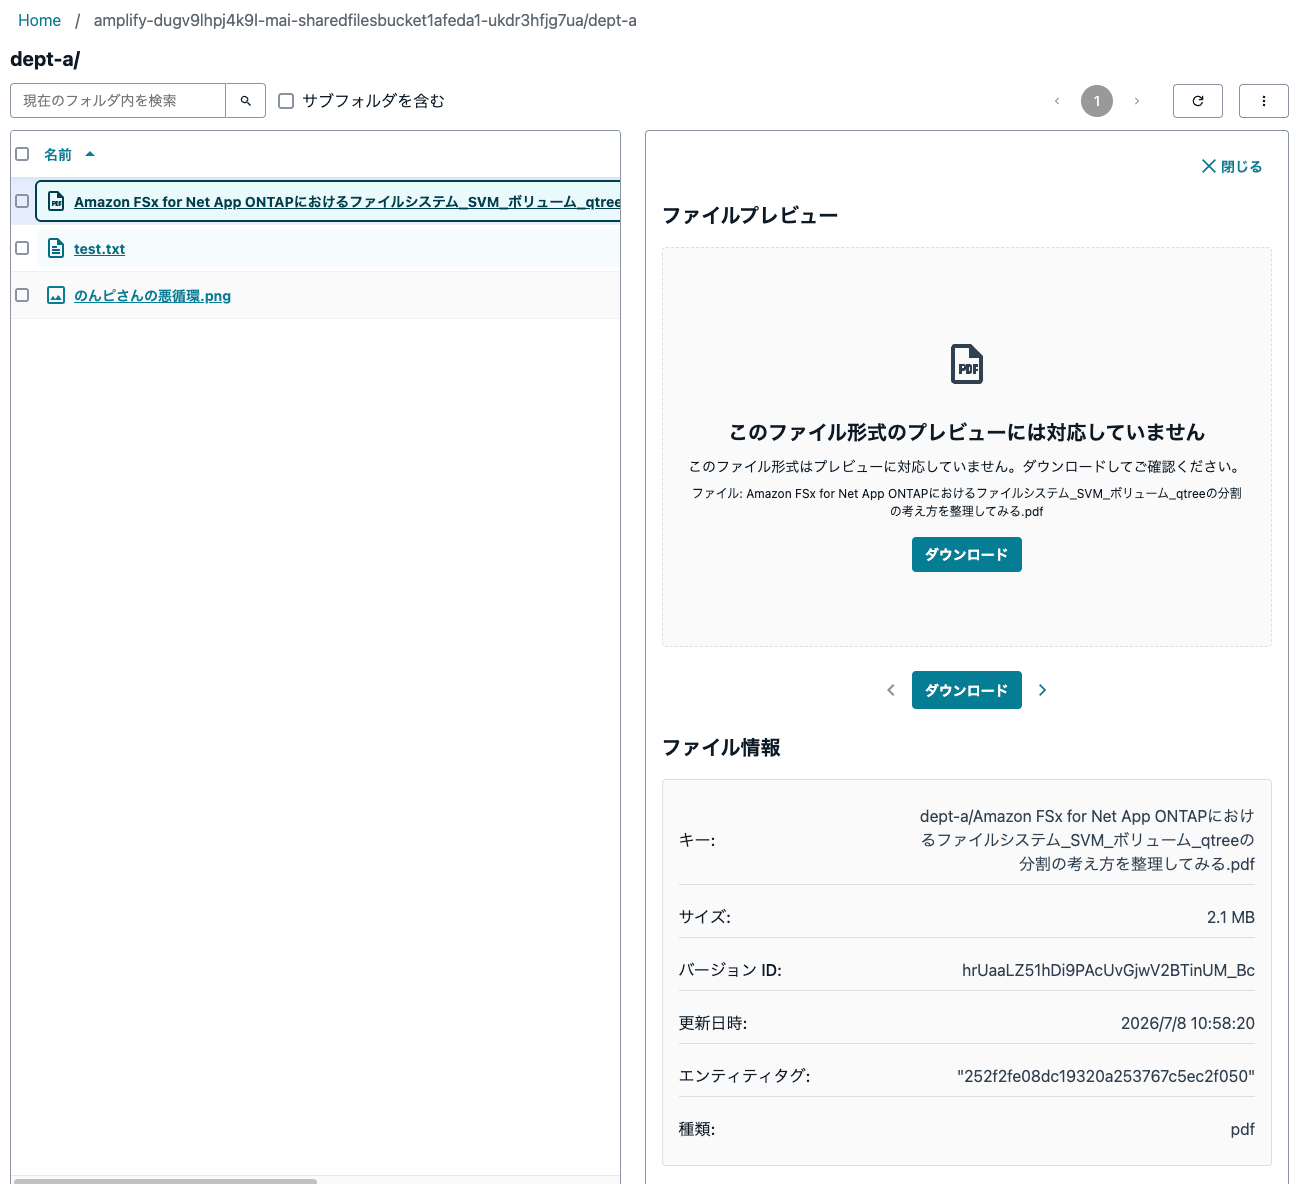Open the Amazon FSx for NetApp ONTAP PDF file
Image resolution: width=1294 pixels, height=1184 pixels.
pyautogui.click(x=347, y=202)
